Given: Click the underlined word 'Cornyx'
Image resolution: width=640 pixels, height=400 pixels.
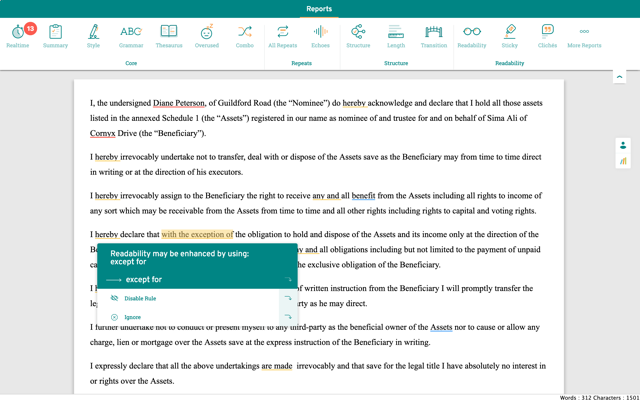Looking at the screenshot, I should (103, 133).
